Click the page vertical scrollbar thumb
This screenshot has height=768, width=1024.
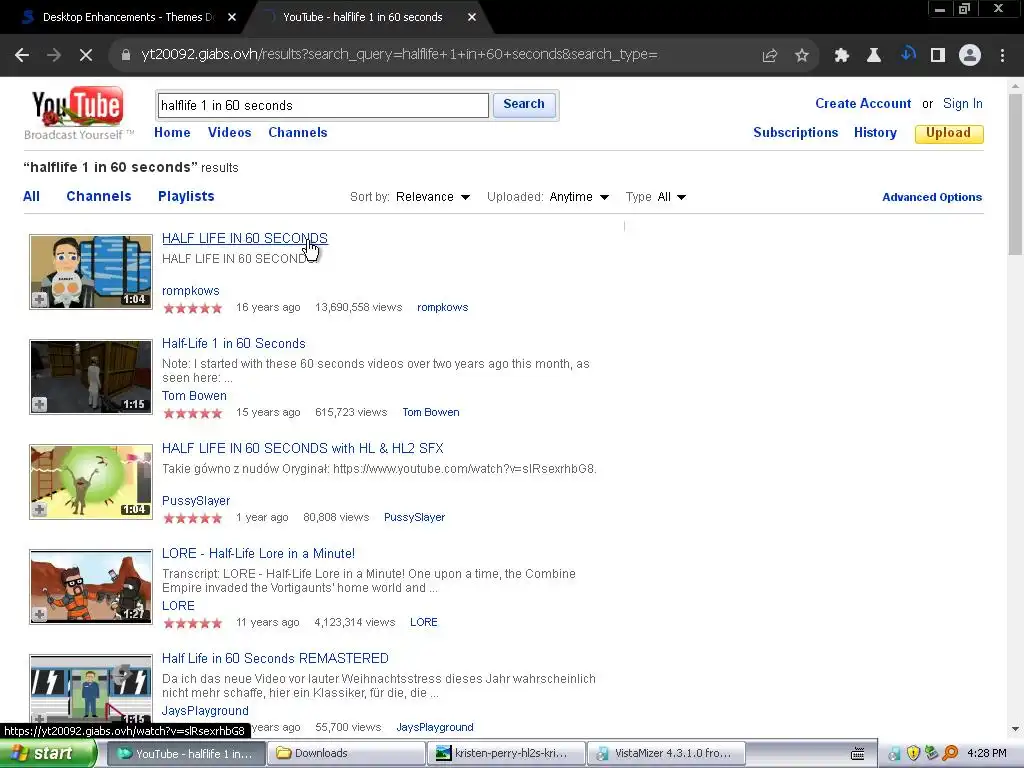1015,174
